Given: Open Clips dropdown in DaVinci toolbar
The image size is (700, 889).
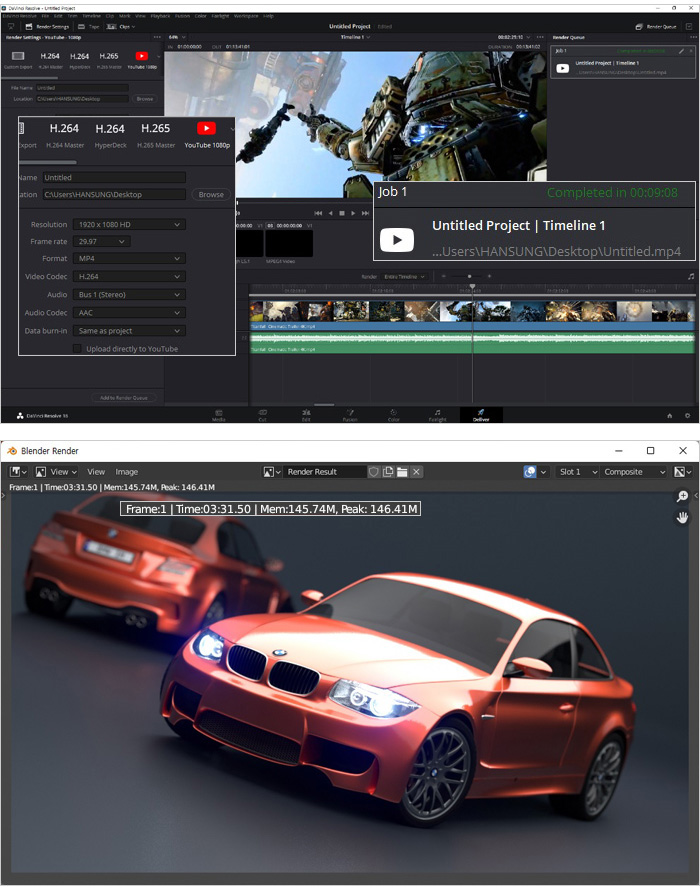Looking at the screenshot, I should pyautogui.click(x=121, y=27).
